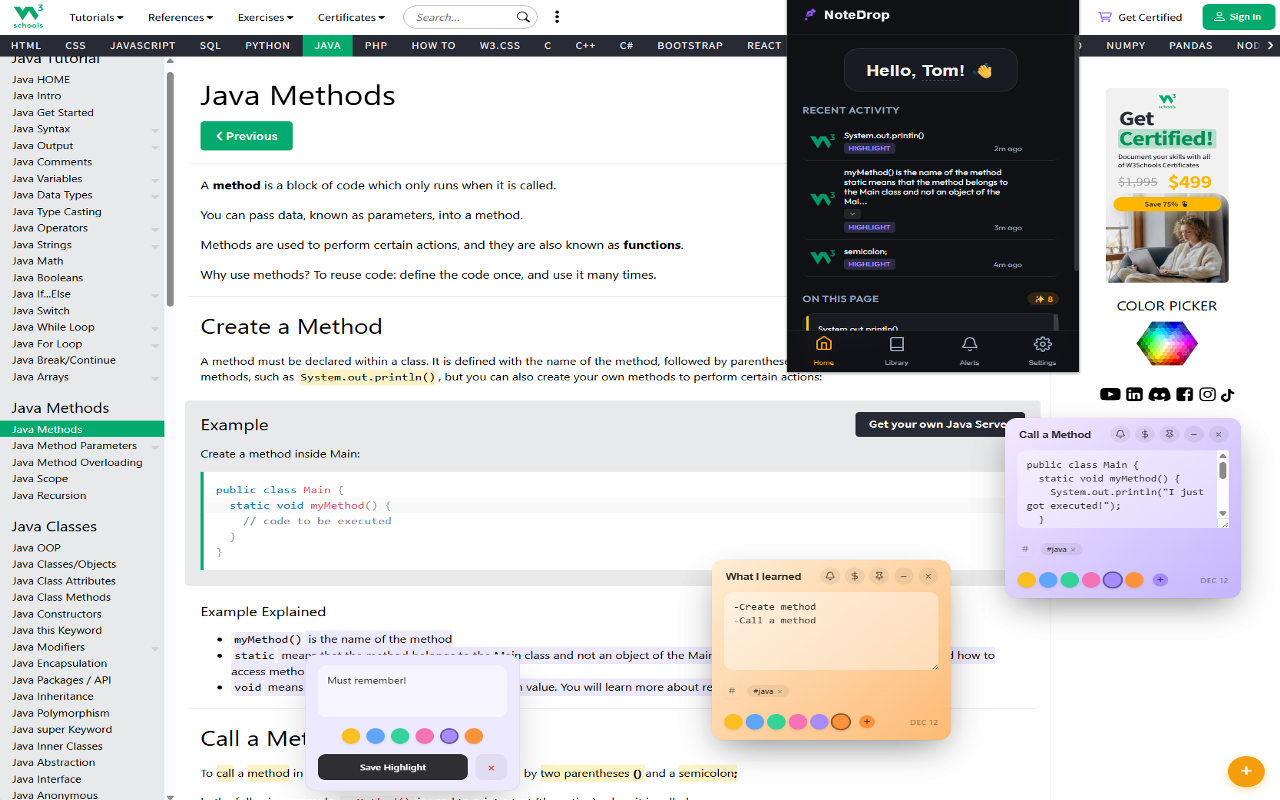Click the hash tag icon in 'What I learned' note

tap(732, 691)
